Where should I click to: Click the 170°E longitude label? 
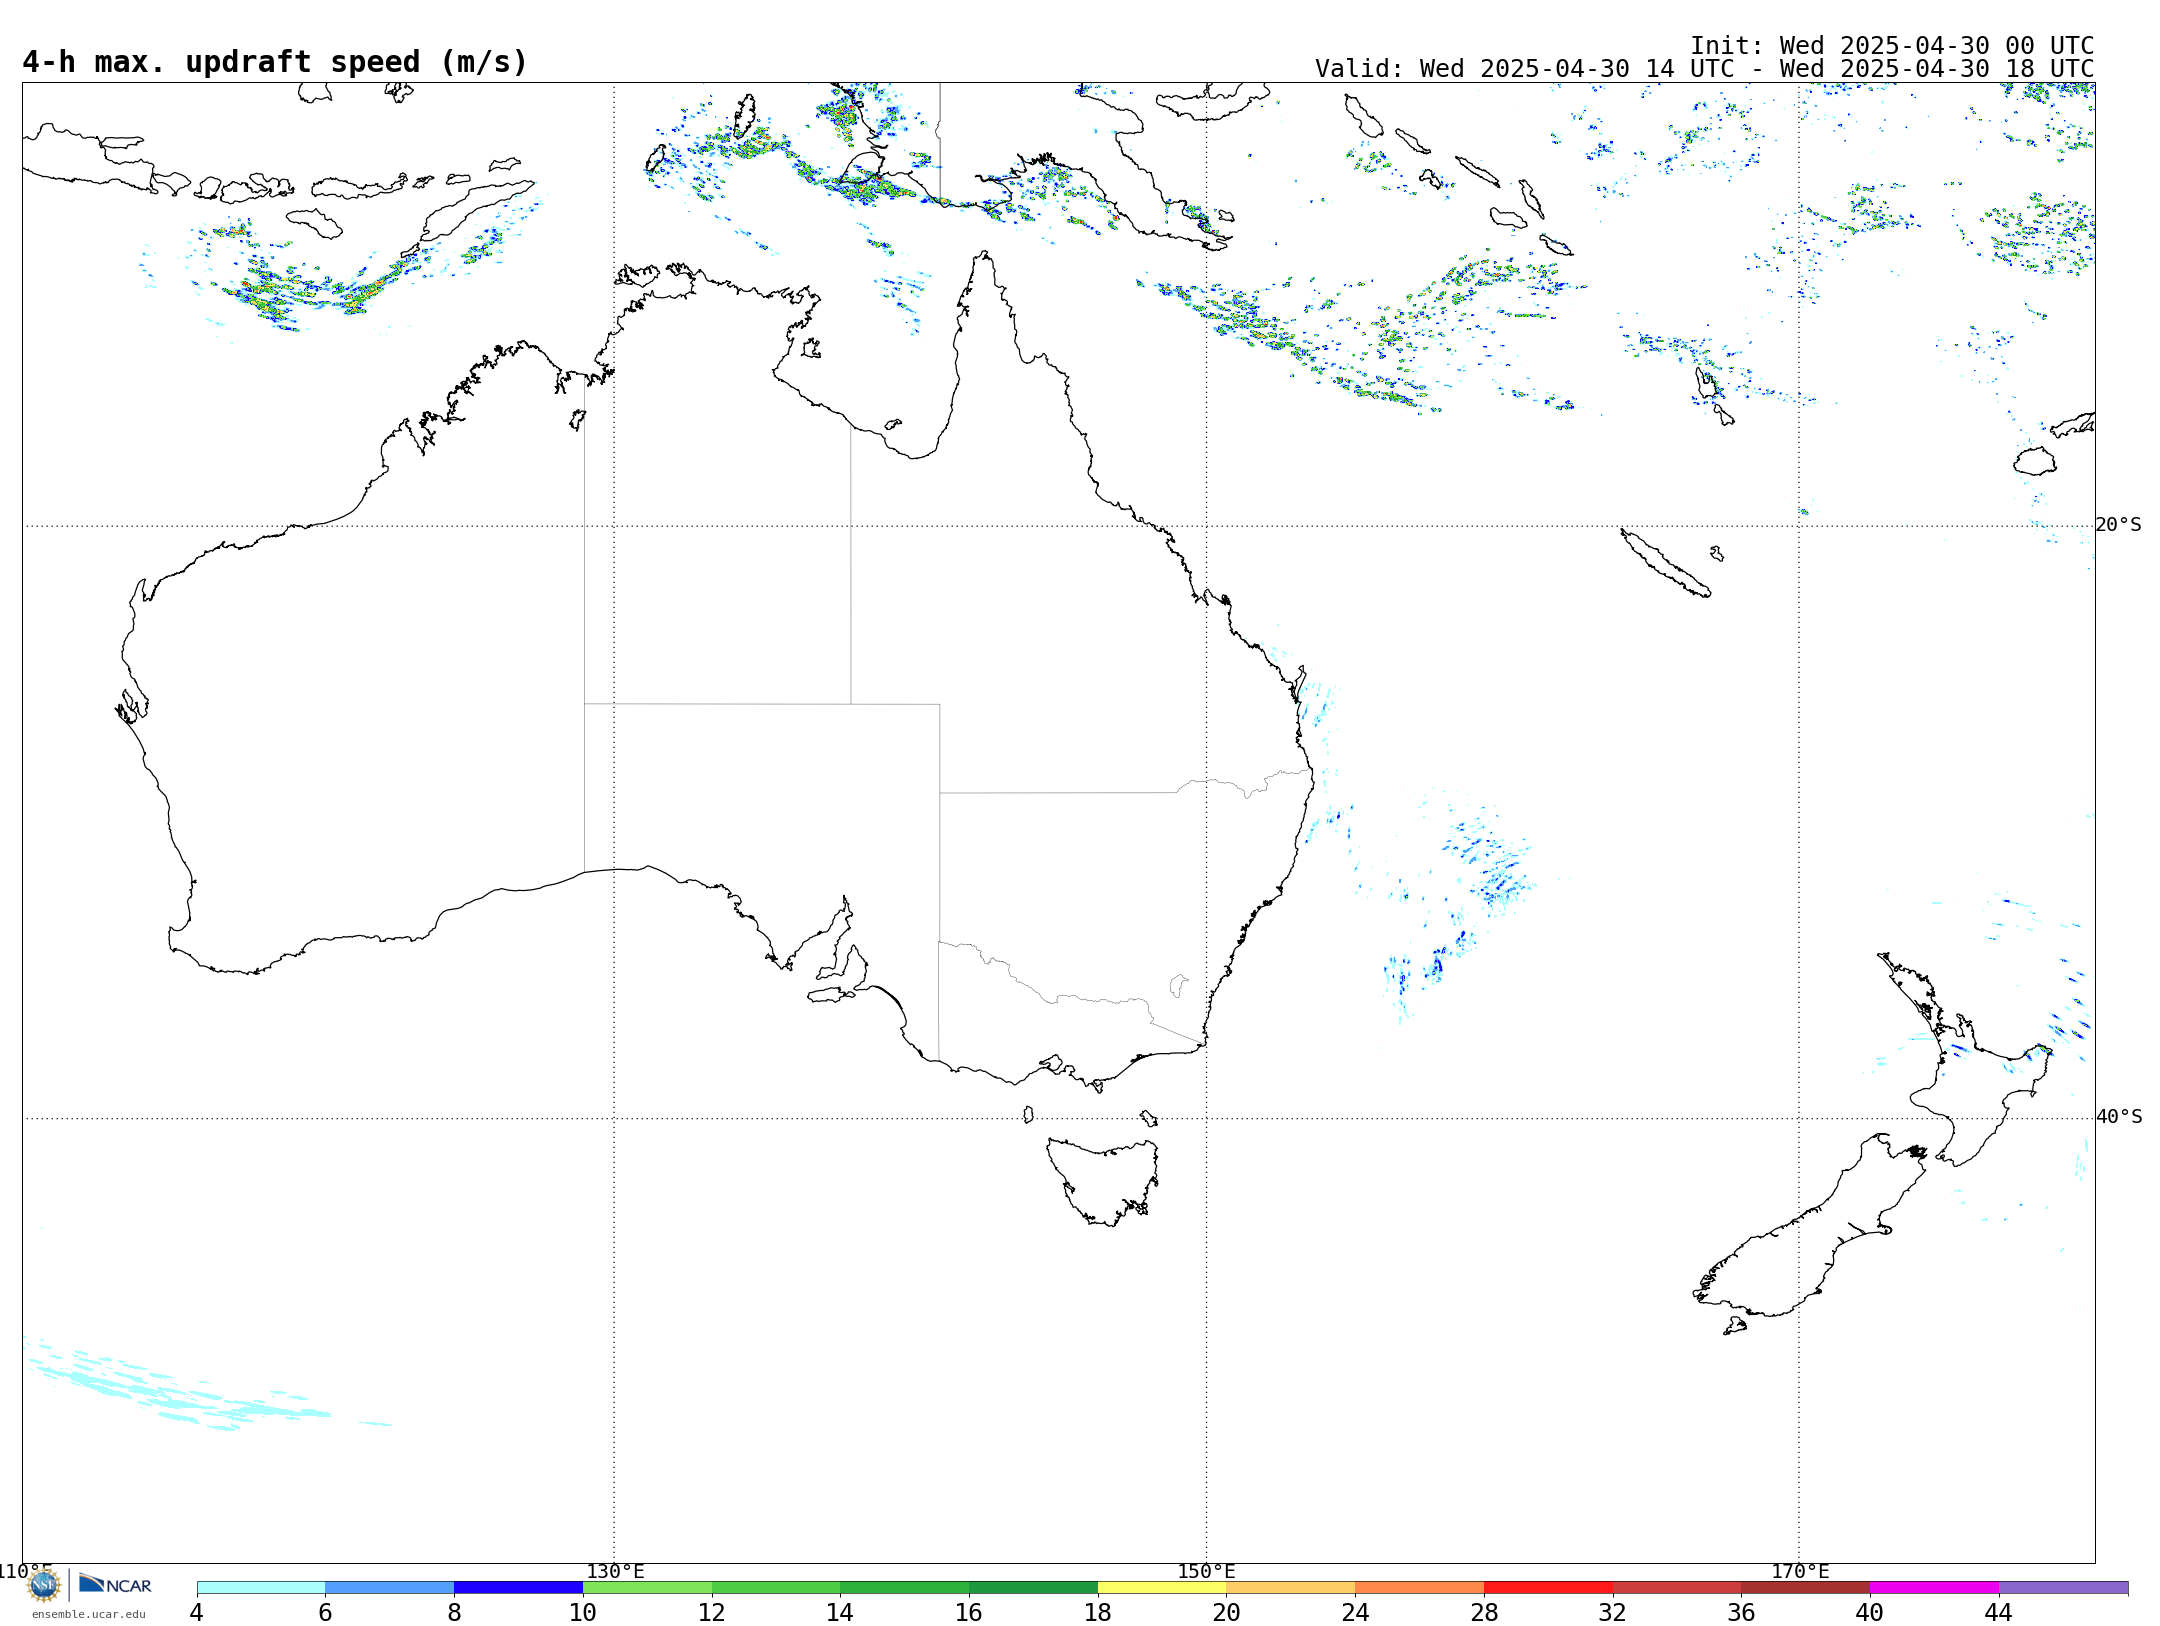pyautogui.click(x=1800, y=1572)
